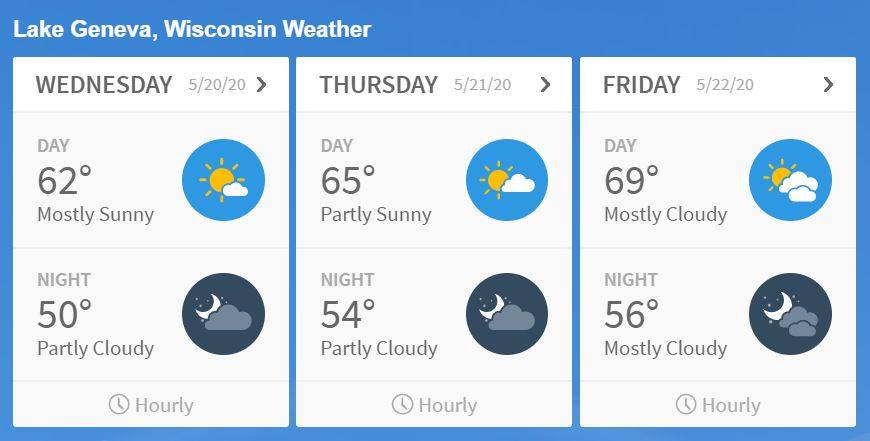
Task: Click Friday's mostly cloudy night icon
Action: pyautogui.click(x=790, y=314)
